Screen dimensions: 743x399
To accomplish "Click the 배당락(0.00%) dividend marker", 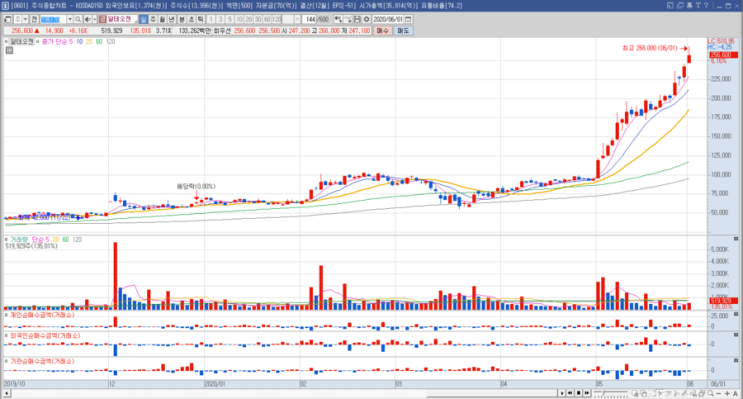I will point(196,186).
